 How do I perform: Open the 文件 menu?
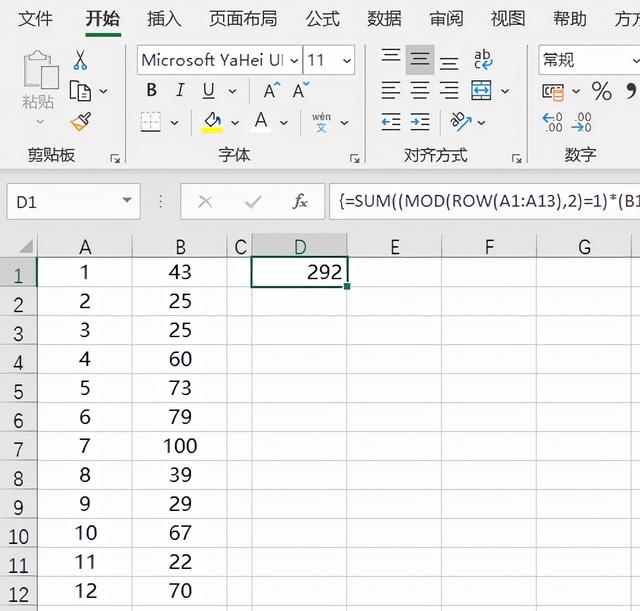(36, 19)
